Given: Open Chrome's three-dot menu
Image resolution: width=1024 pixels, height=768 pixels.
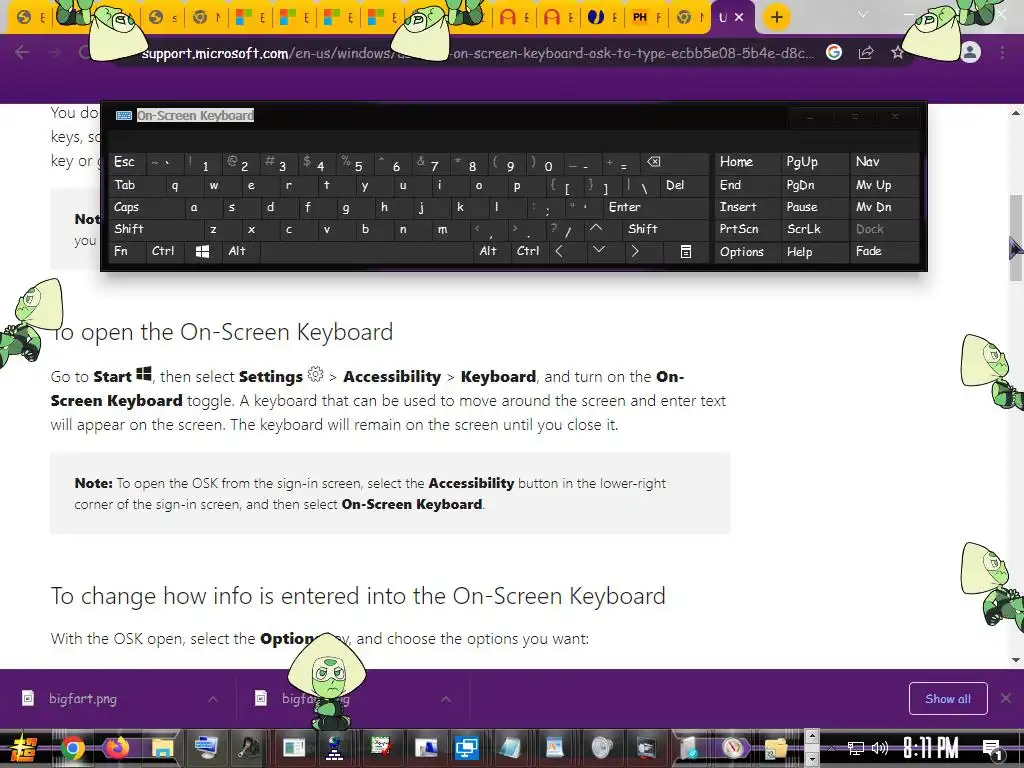Looking at the screenshot, I should (1002, 52).
